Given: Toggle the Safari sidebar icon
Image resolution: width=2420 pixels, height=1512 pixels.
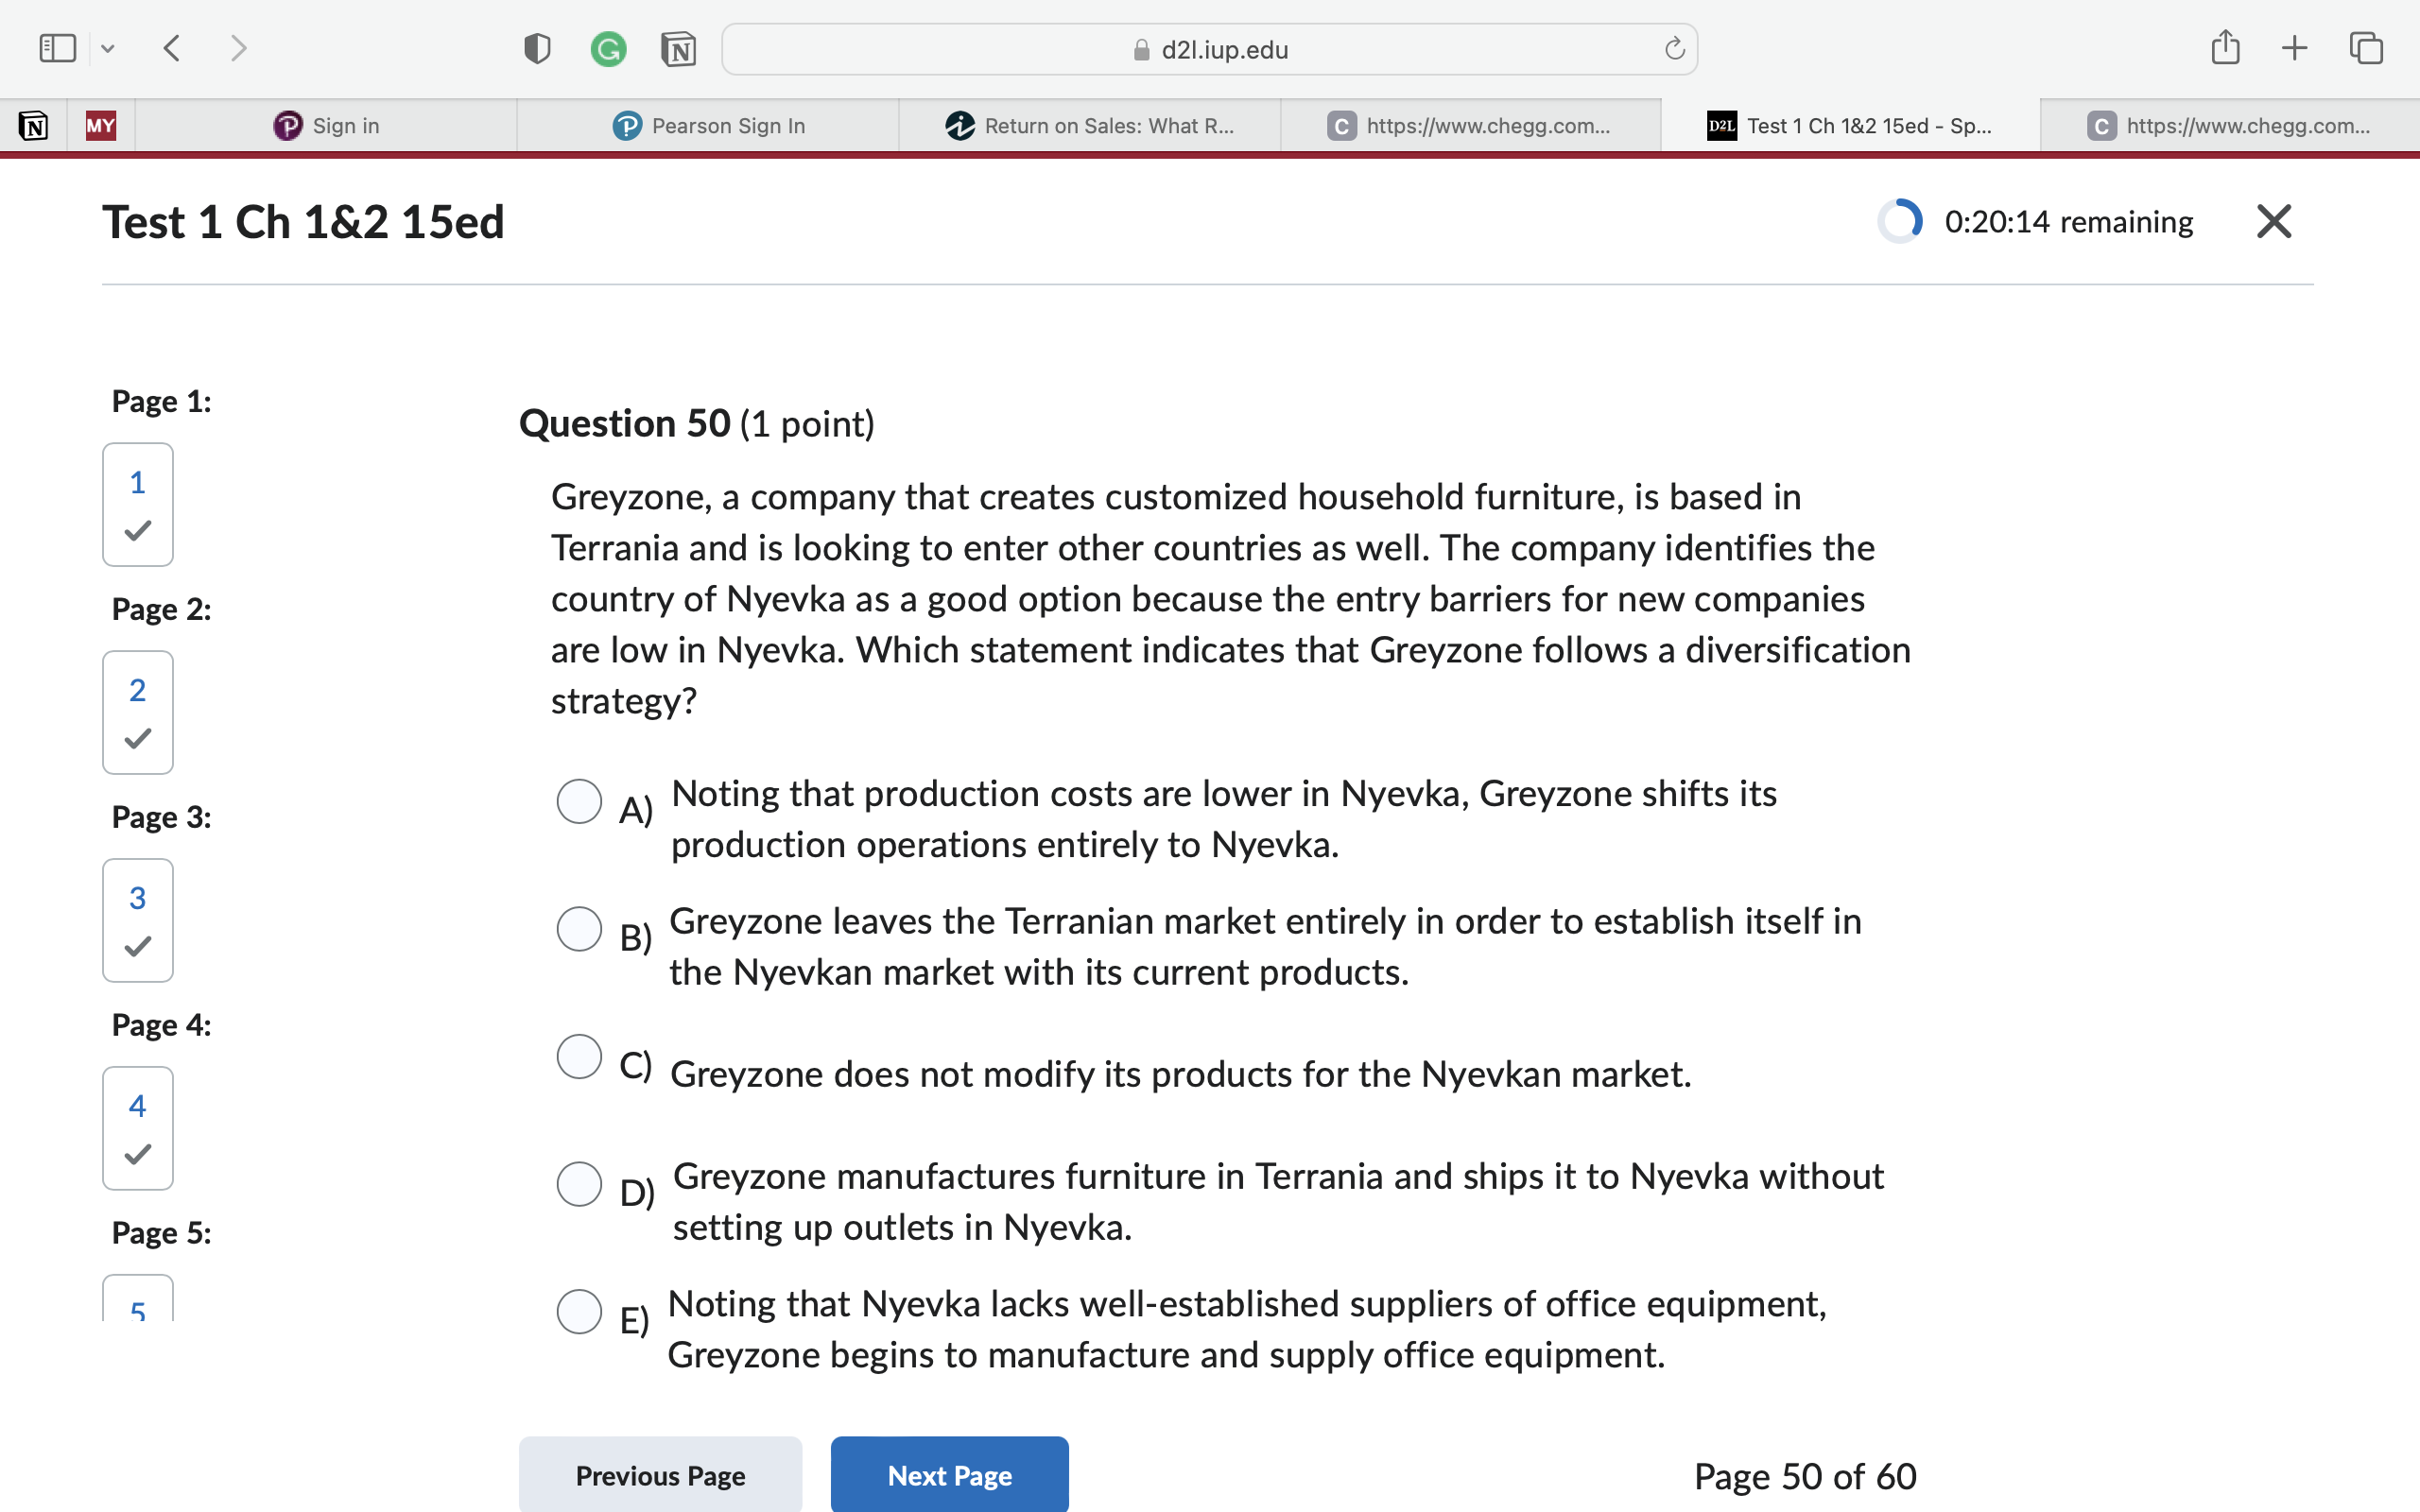Looking at the screenshot, I should (x=57, y=47).
